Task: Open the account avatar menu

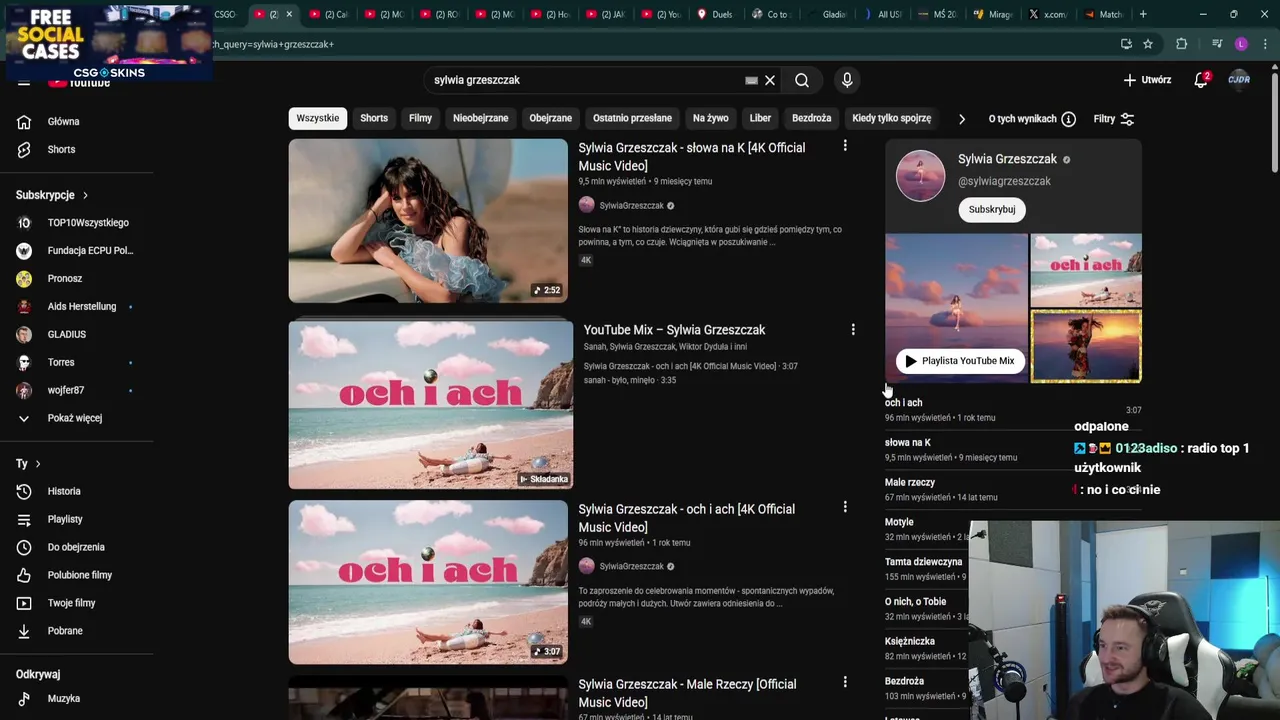Action: (1239, 80)
